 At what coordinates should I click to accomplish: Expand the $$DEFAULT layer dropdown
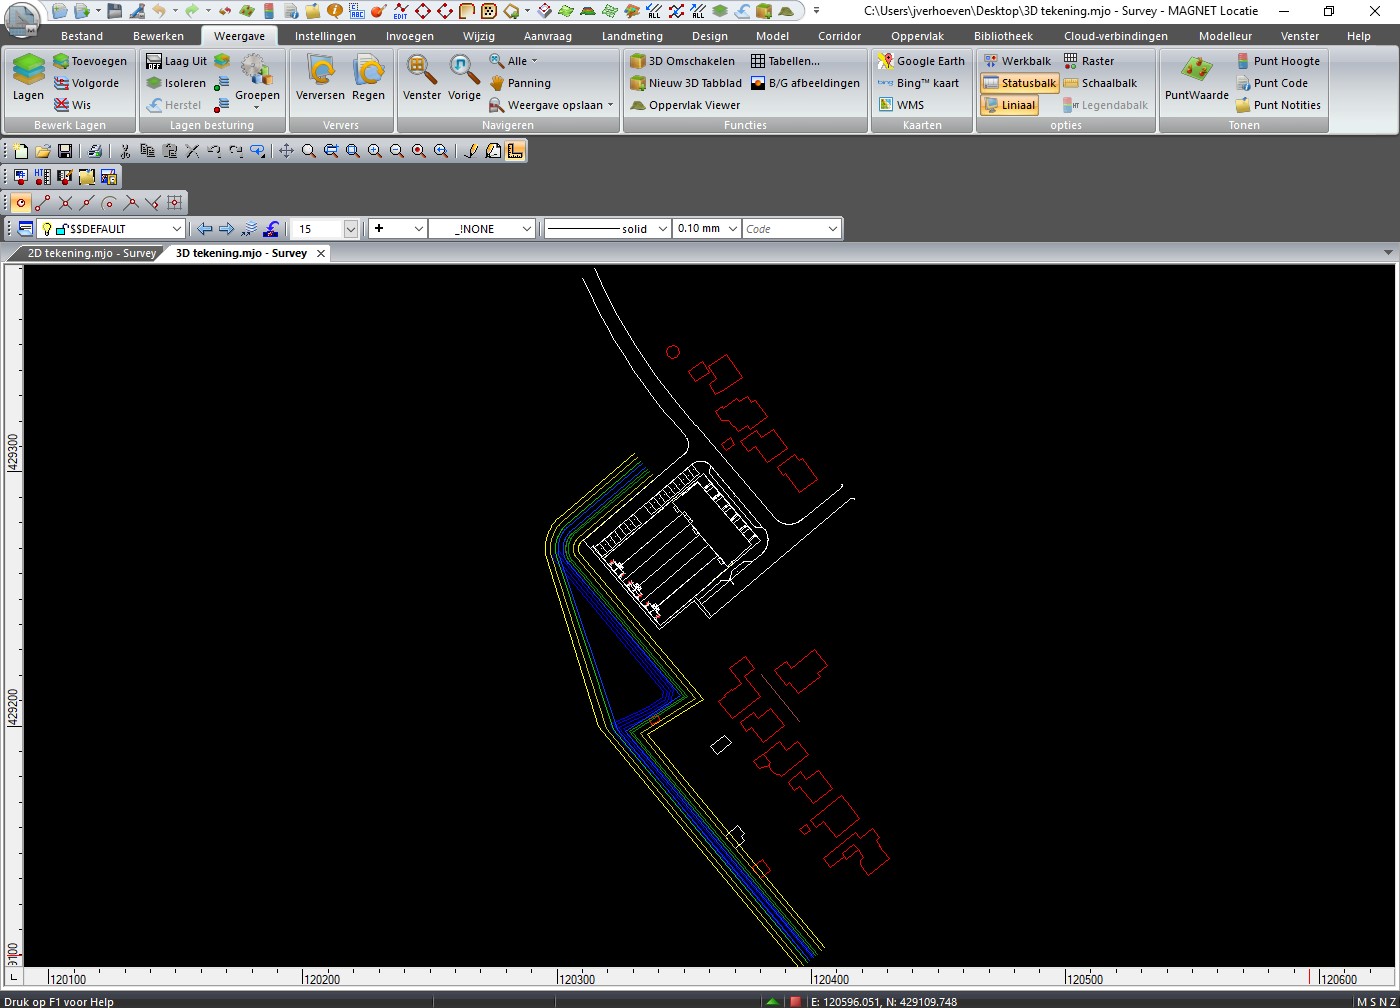click(177, 229)
